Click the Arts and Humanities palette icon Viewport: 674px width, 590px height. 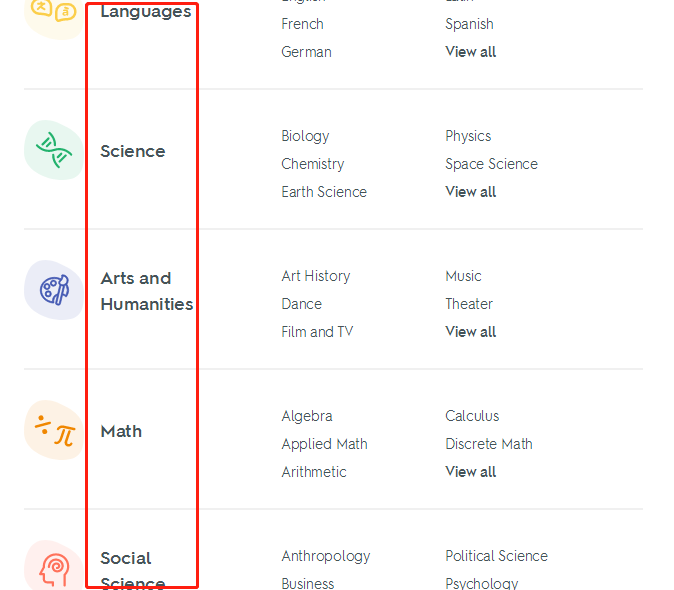(x=54, y=290)
